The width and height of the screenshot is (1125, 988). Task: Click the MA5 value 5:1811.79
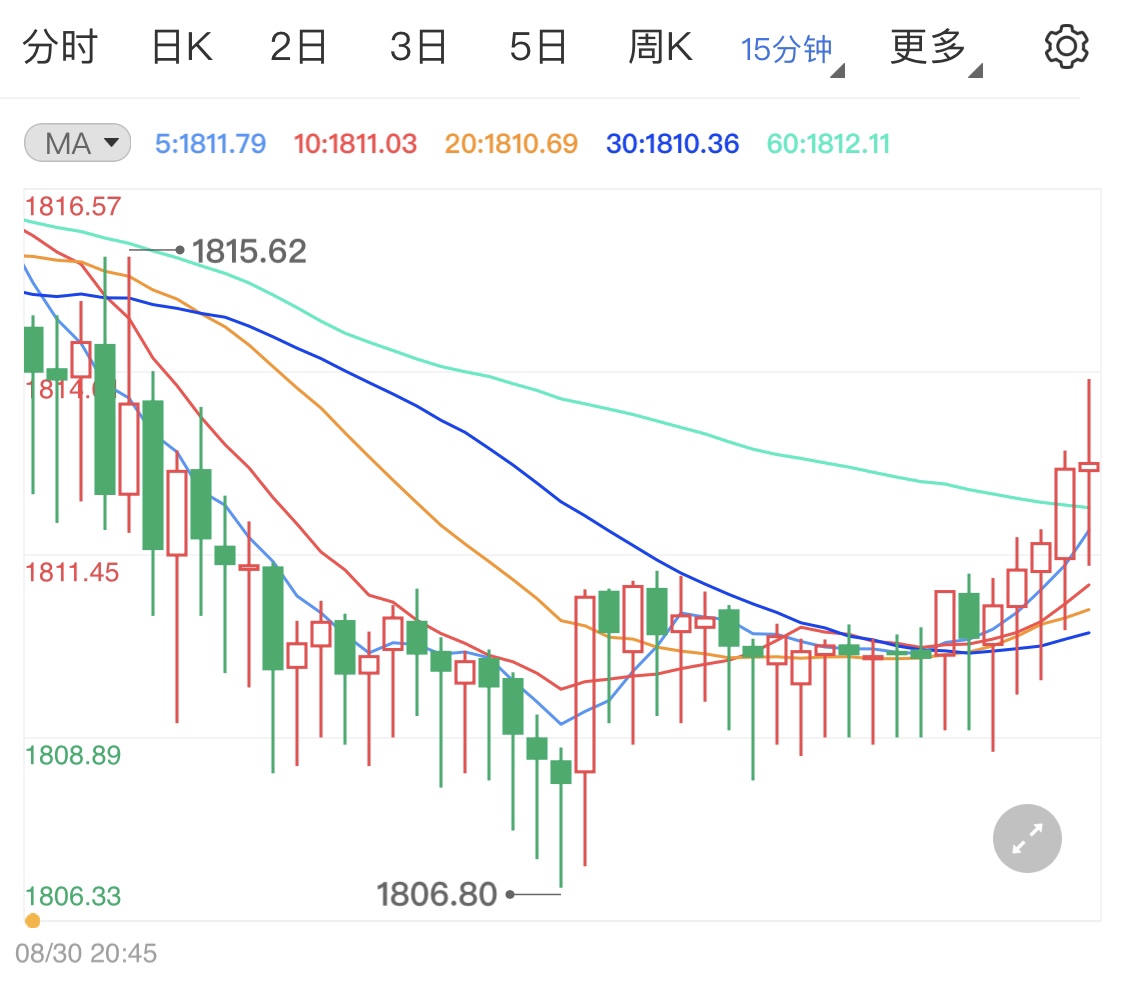coord(210,144)
